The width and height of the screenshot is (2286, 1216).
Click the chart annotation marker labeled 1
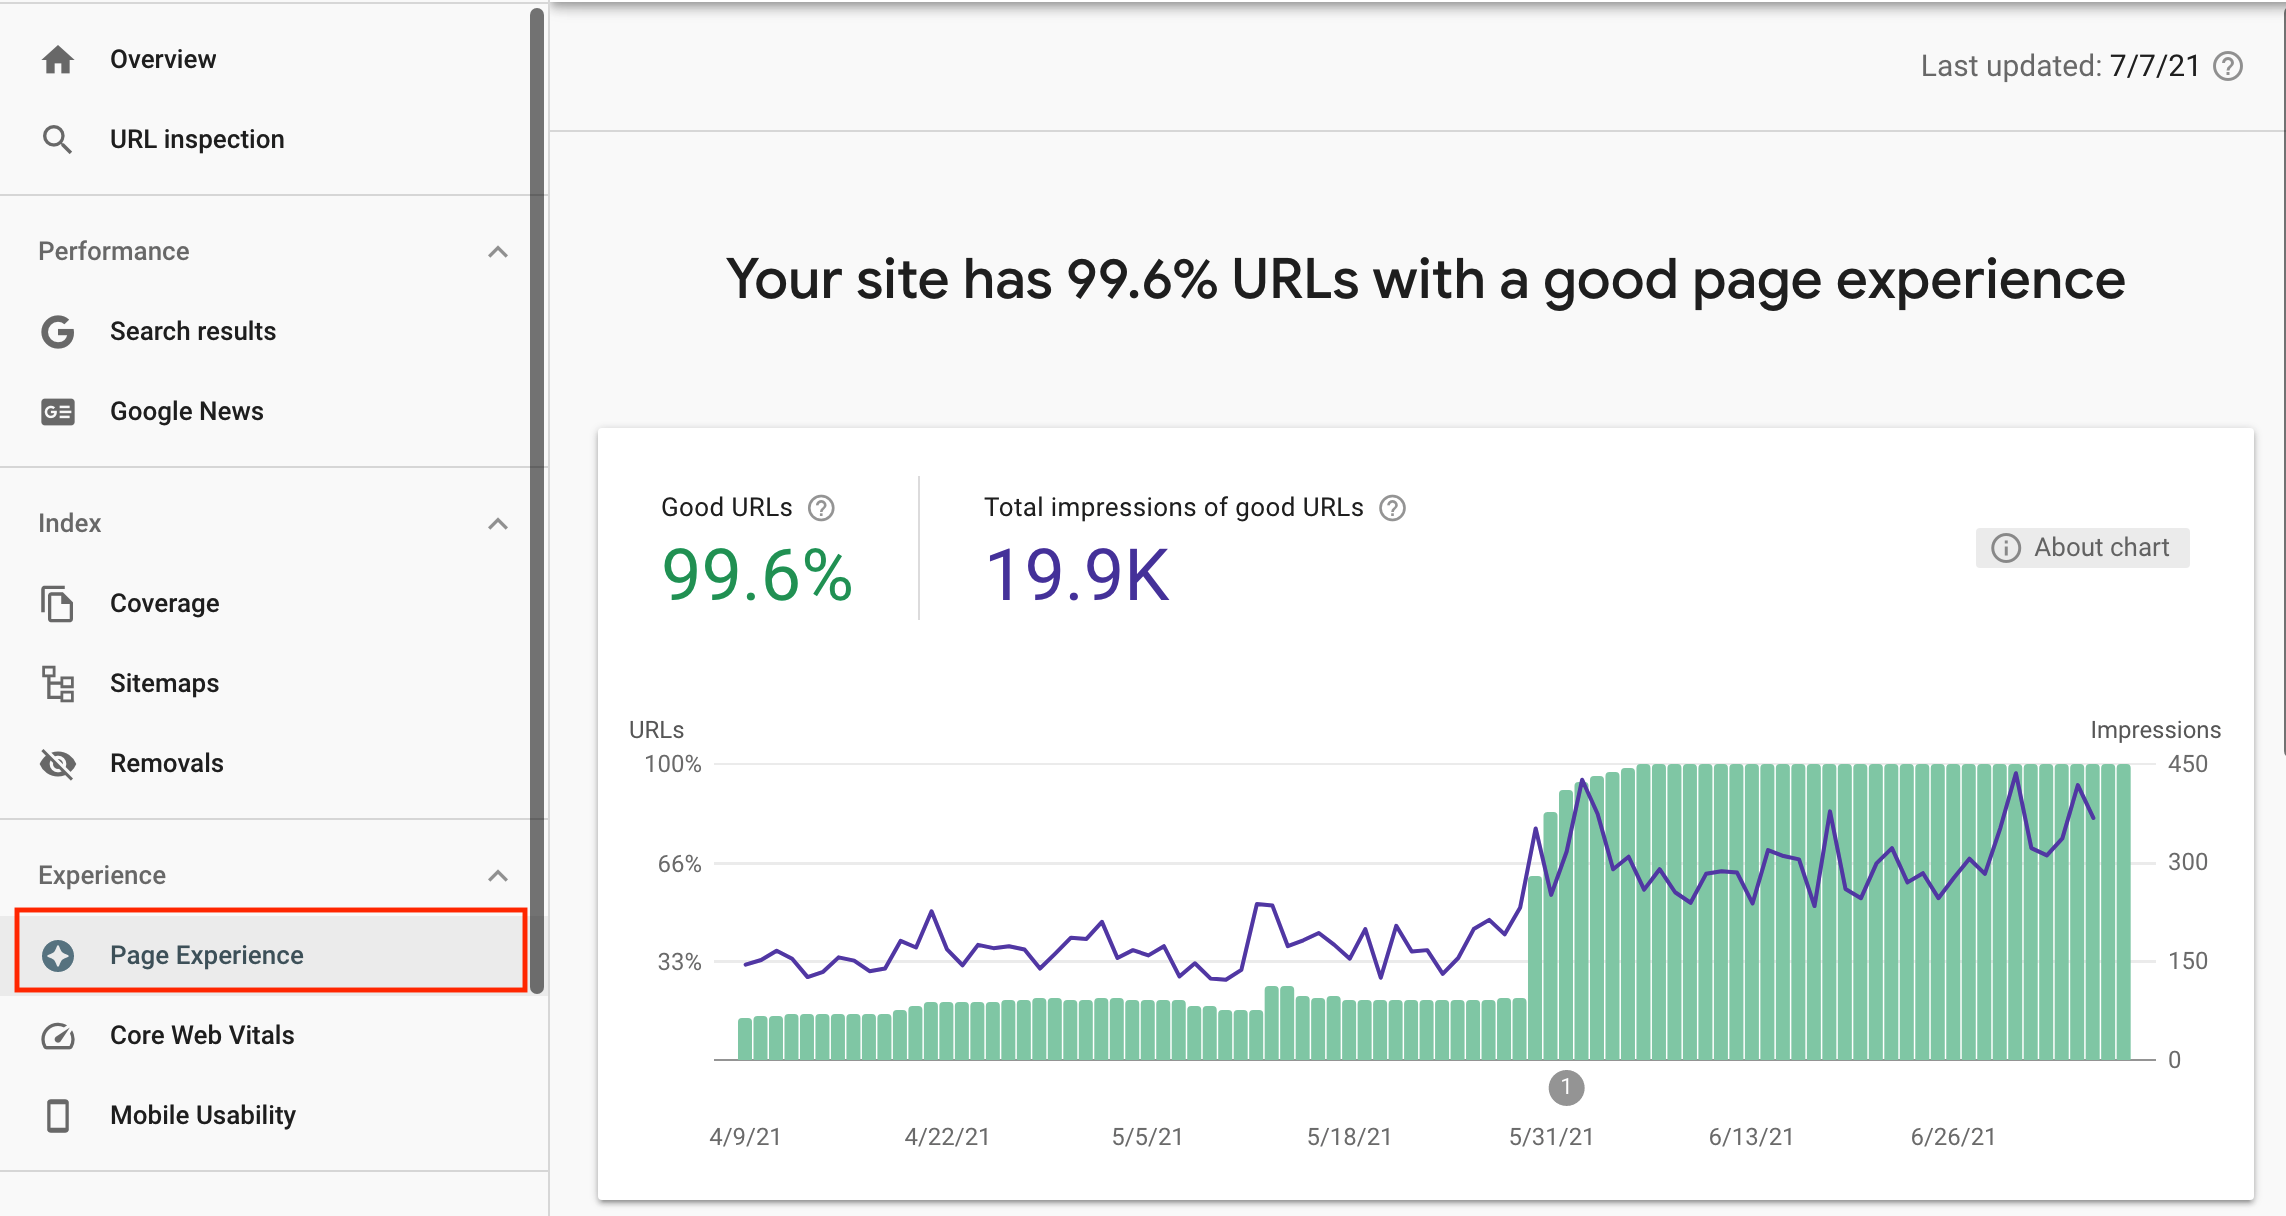point(1566,1087)
